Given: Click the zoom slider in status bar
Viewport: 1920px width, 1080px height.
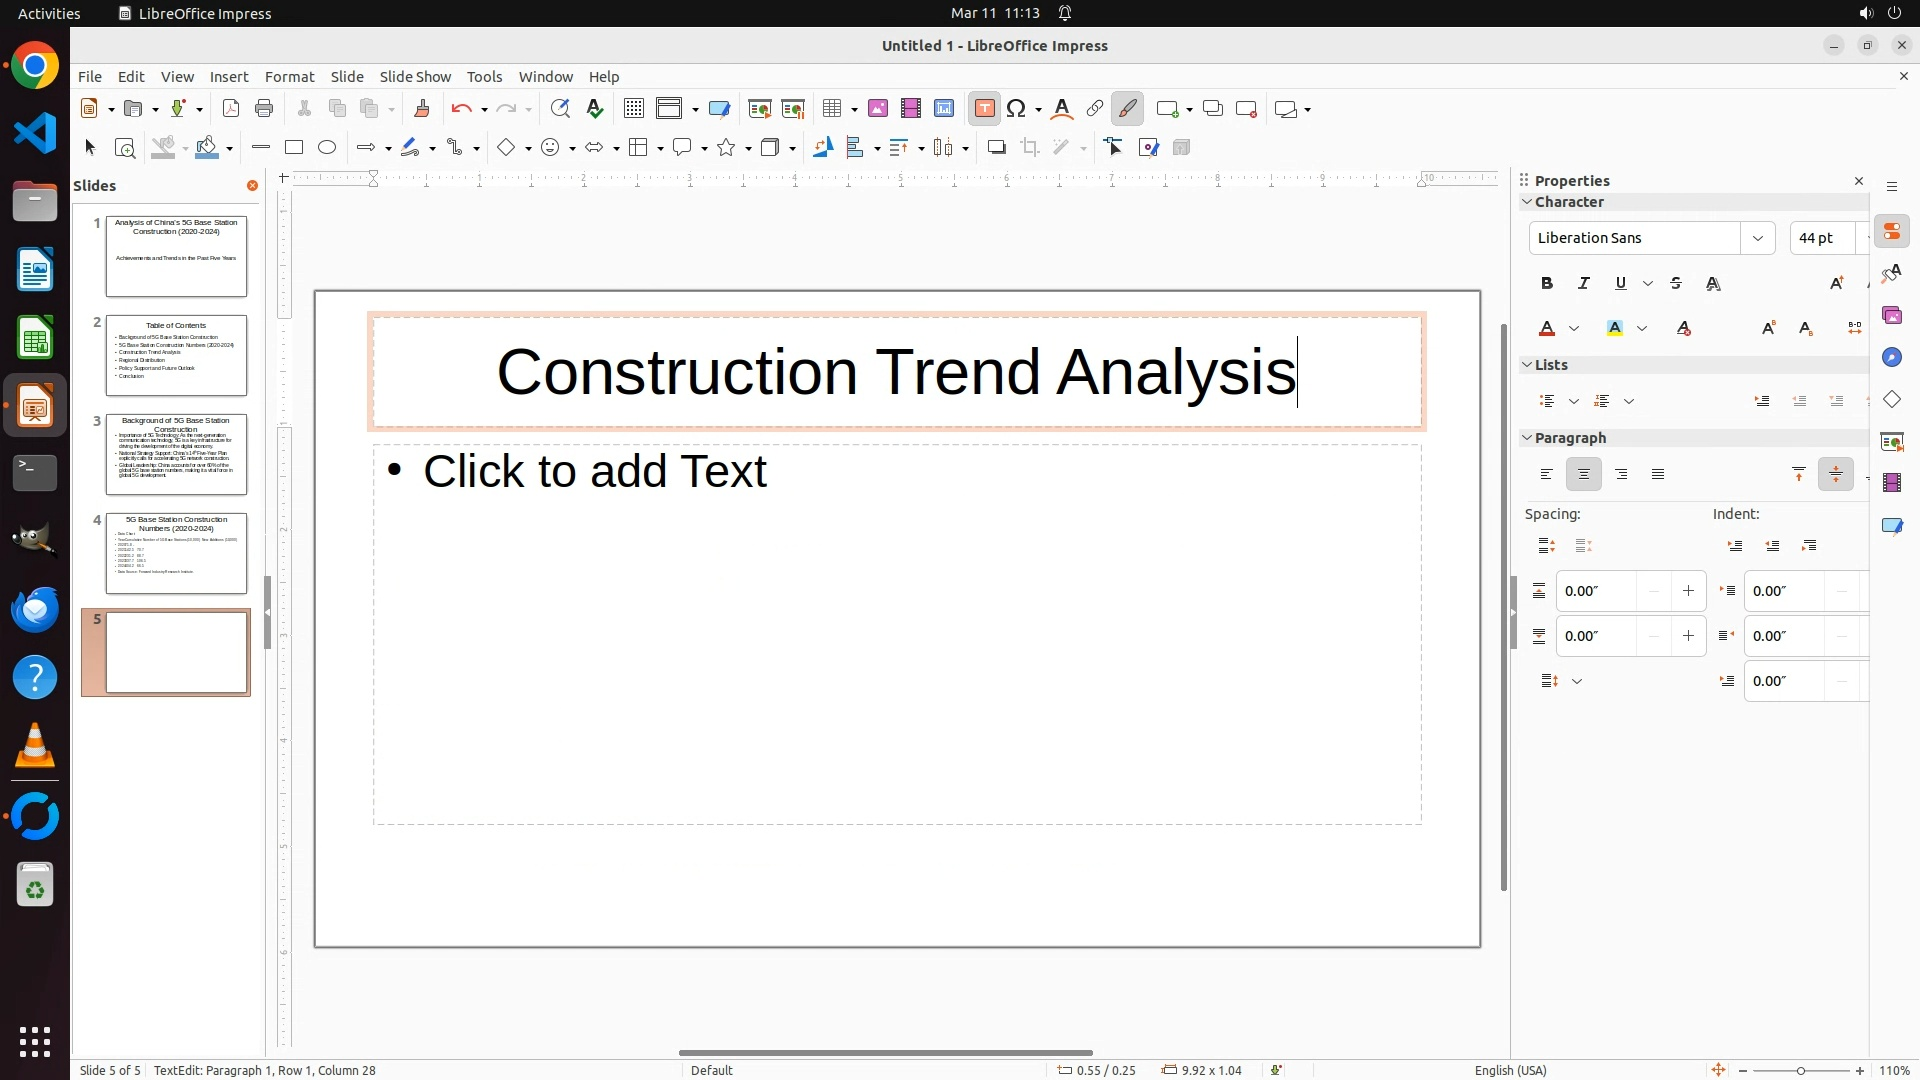Looking at the screenshot, I should coord(1801,1070).
